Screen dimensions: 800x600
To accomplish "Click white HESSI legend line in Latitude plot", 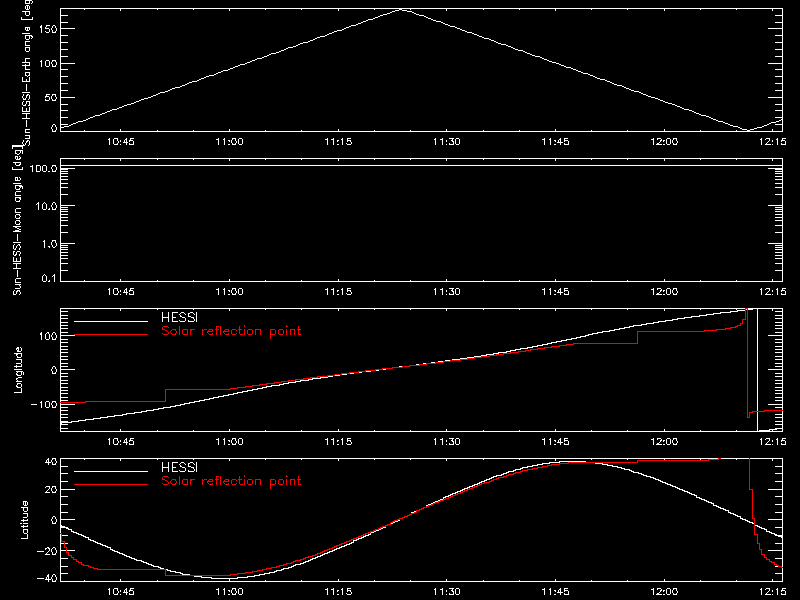I will (111, 471).
